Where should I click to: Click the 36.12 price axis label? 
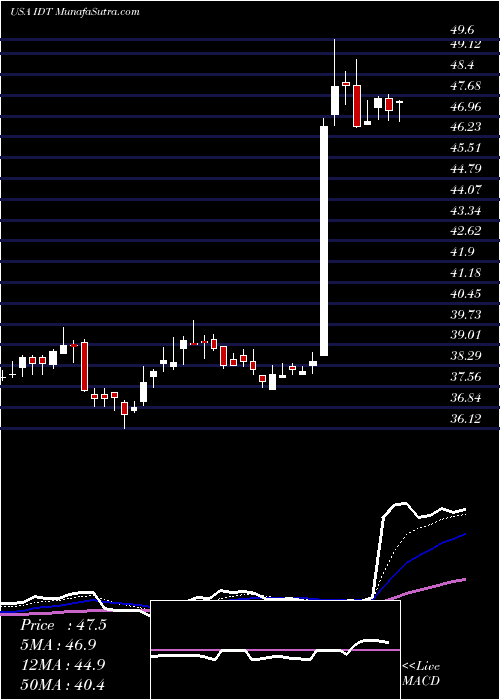click(466, 418)
